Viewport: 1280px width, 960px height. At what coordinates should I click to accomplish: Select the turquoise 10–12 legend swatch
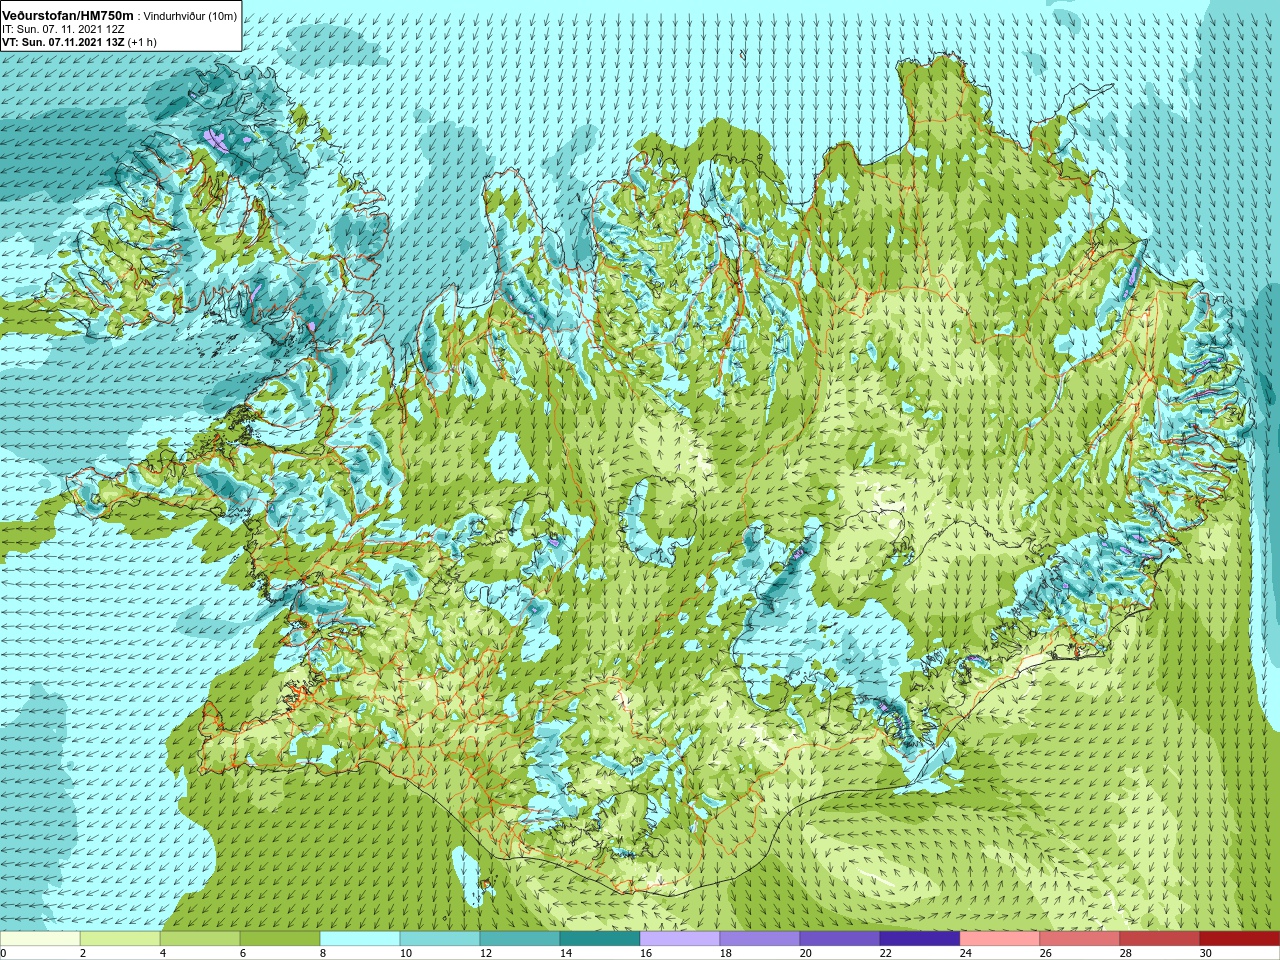tap(440, 939)
